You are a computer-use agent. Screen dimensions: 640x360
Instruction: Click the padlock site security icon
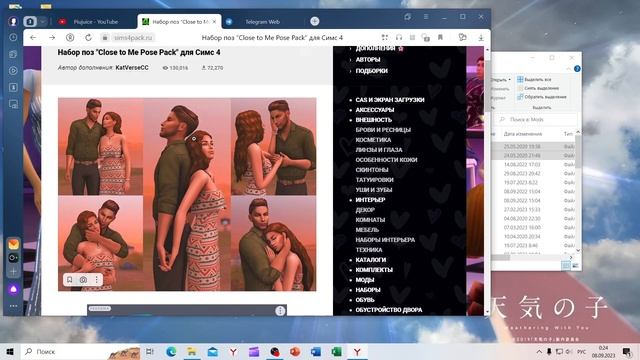click(x=105, y=38)
